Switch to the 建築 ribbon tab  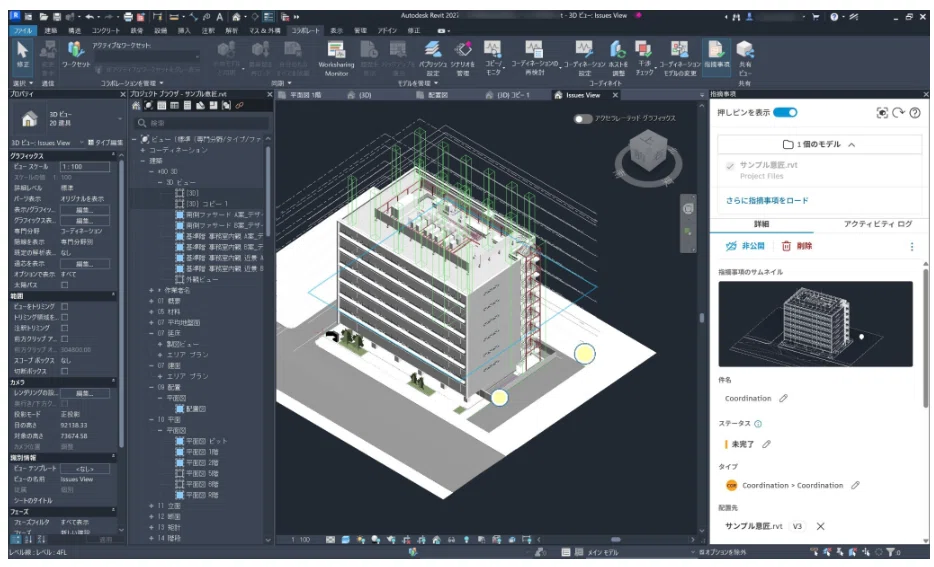[x=51, y=30]
